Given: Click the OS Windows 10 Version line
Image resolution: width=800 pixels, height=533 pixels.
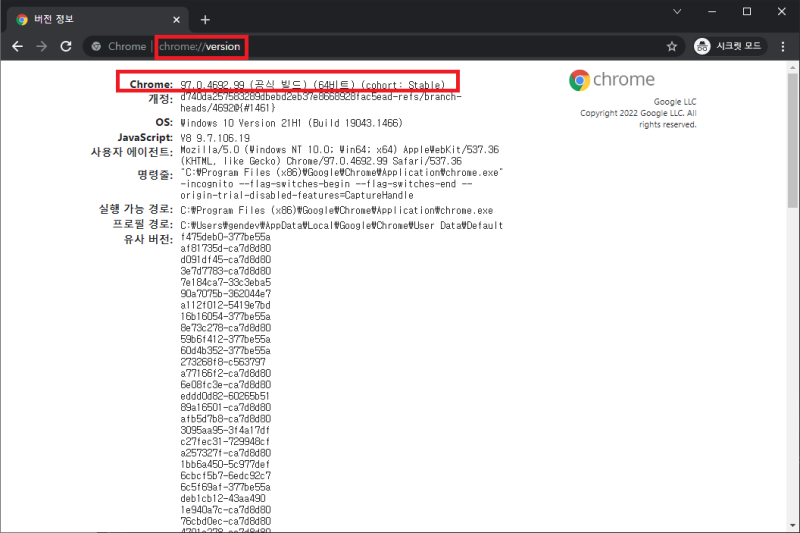Looking at the screenshot, I should (x=291, y=123).
